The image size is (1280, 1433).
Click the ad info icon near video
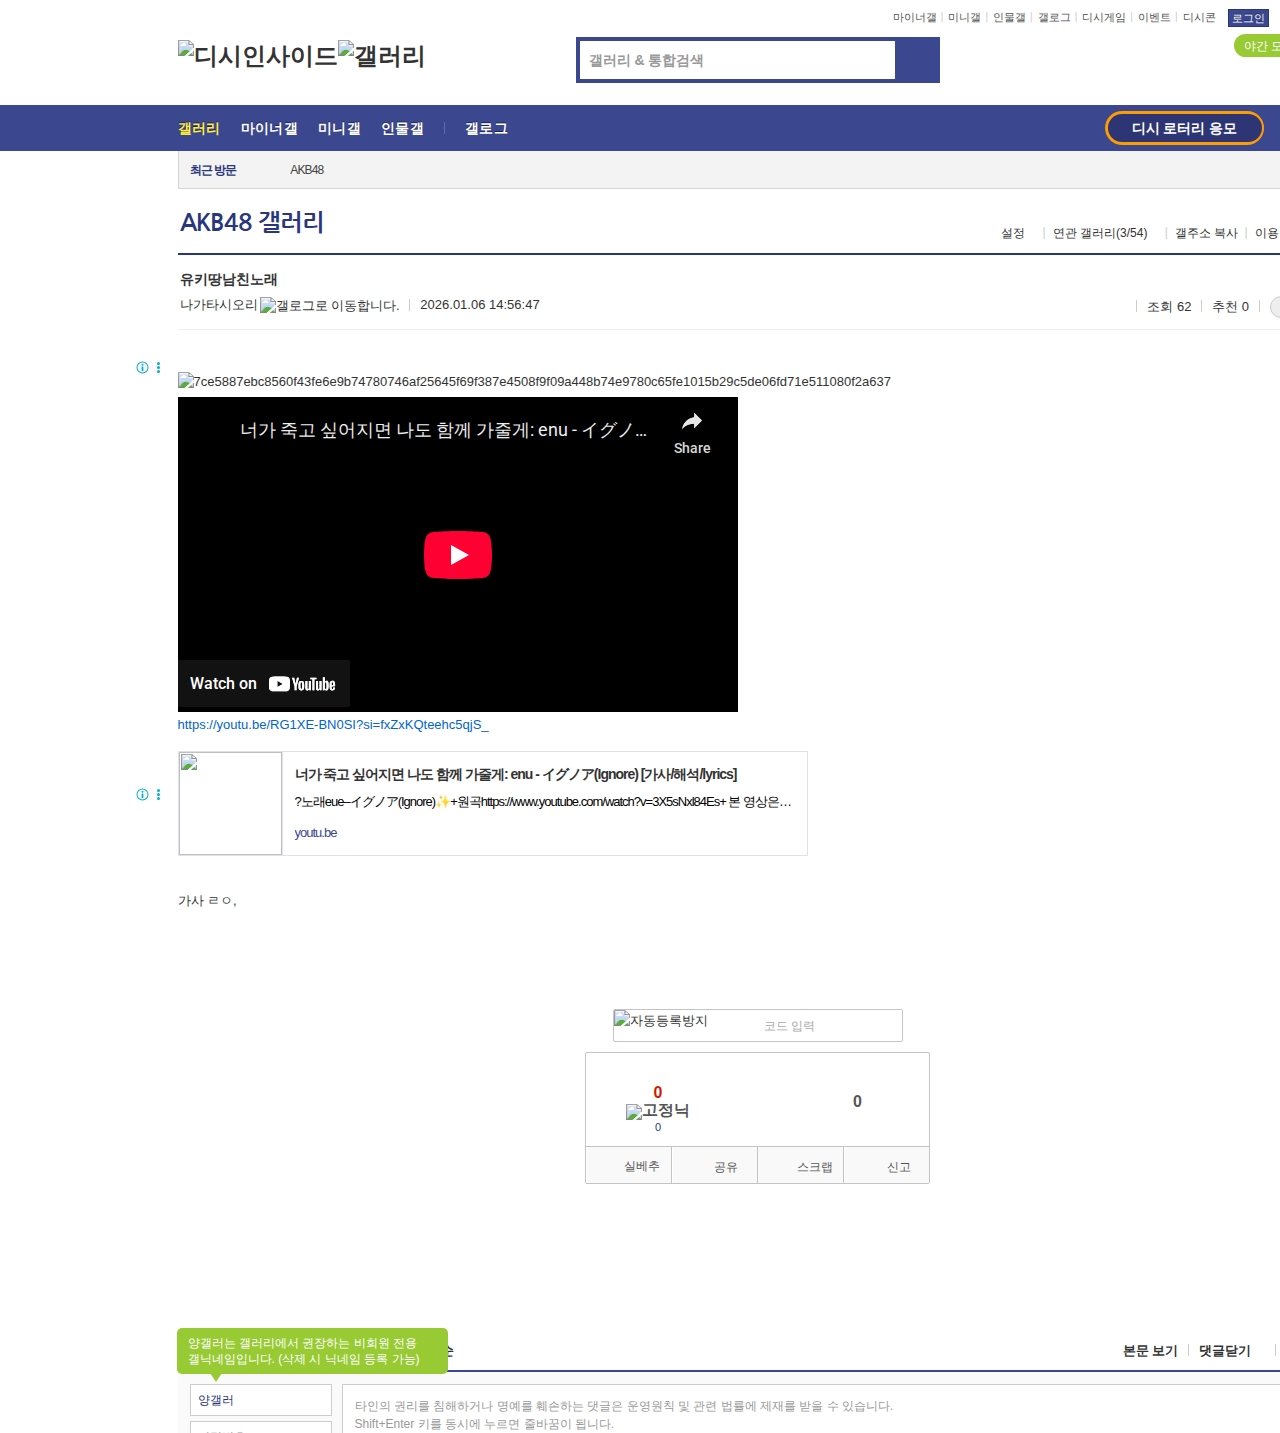click(x=142, y=368)
